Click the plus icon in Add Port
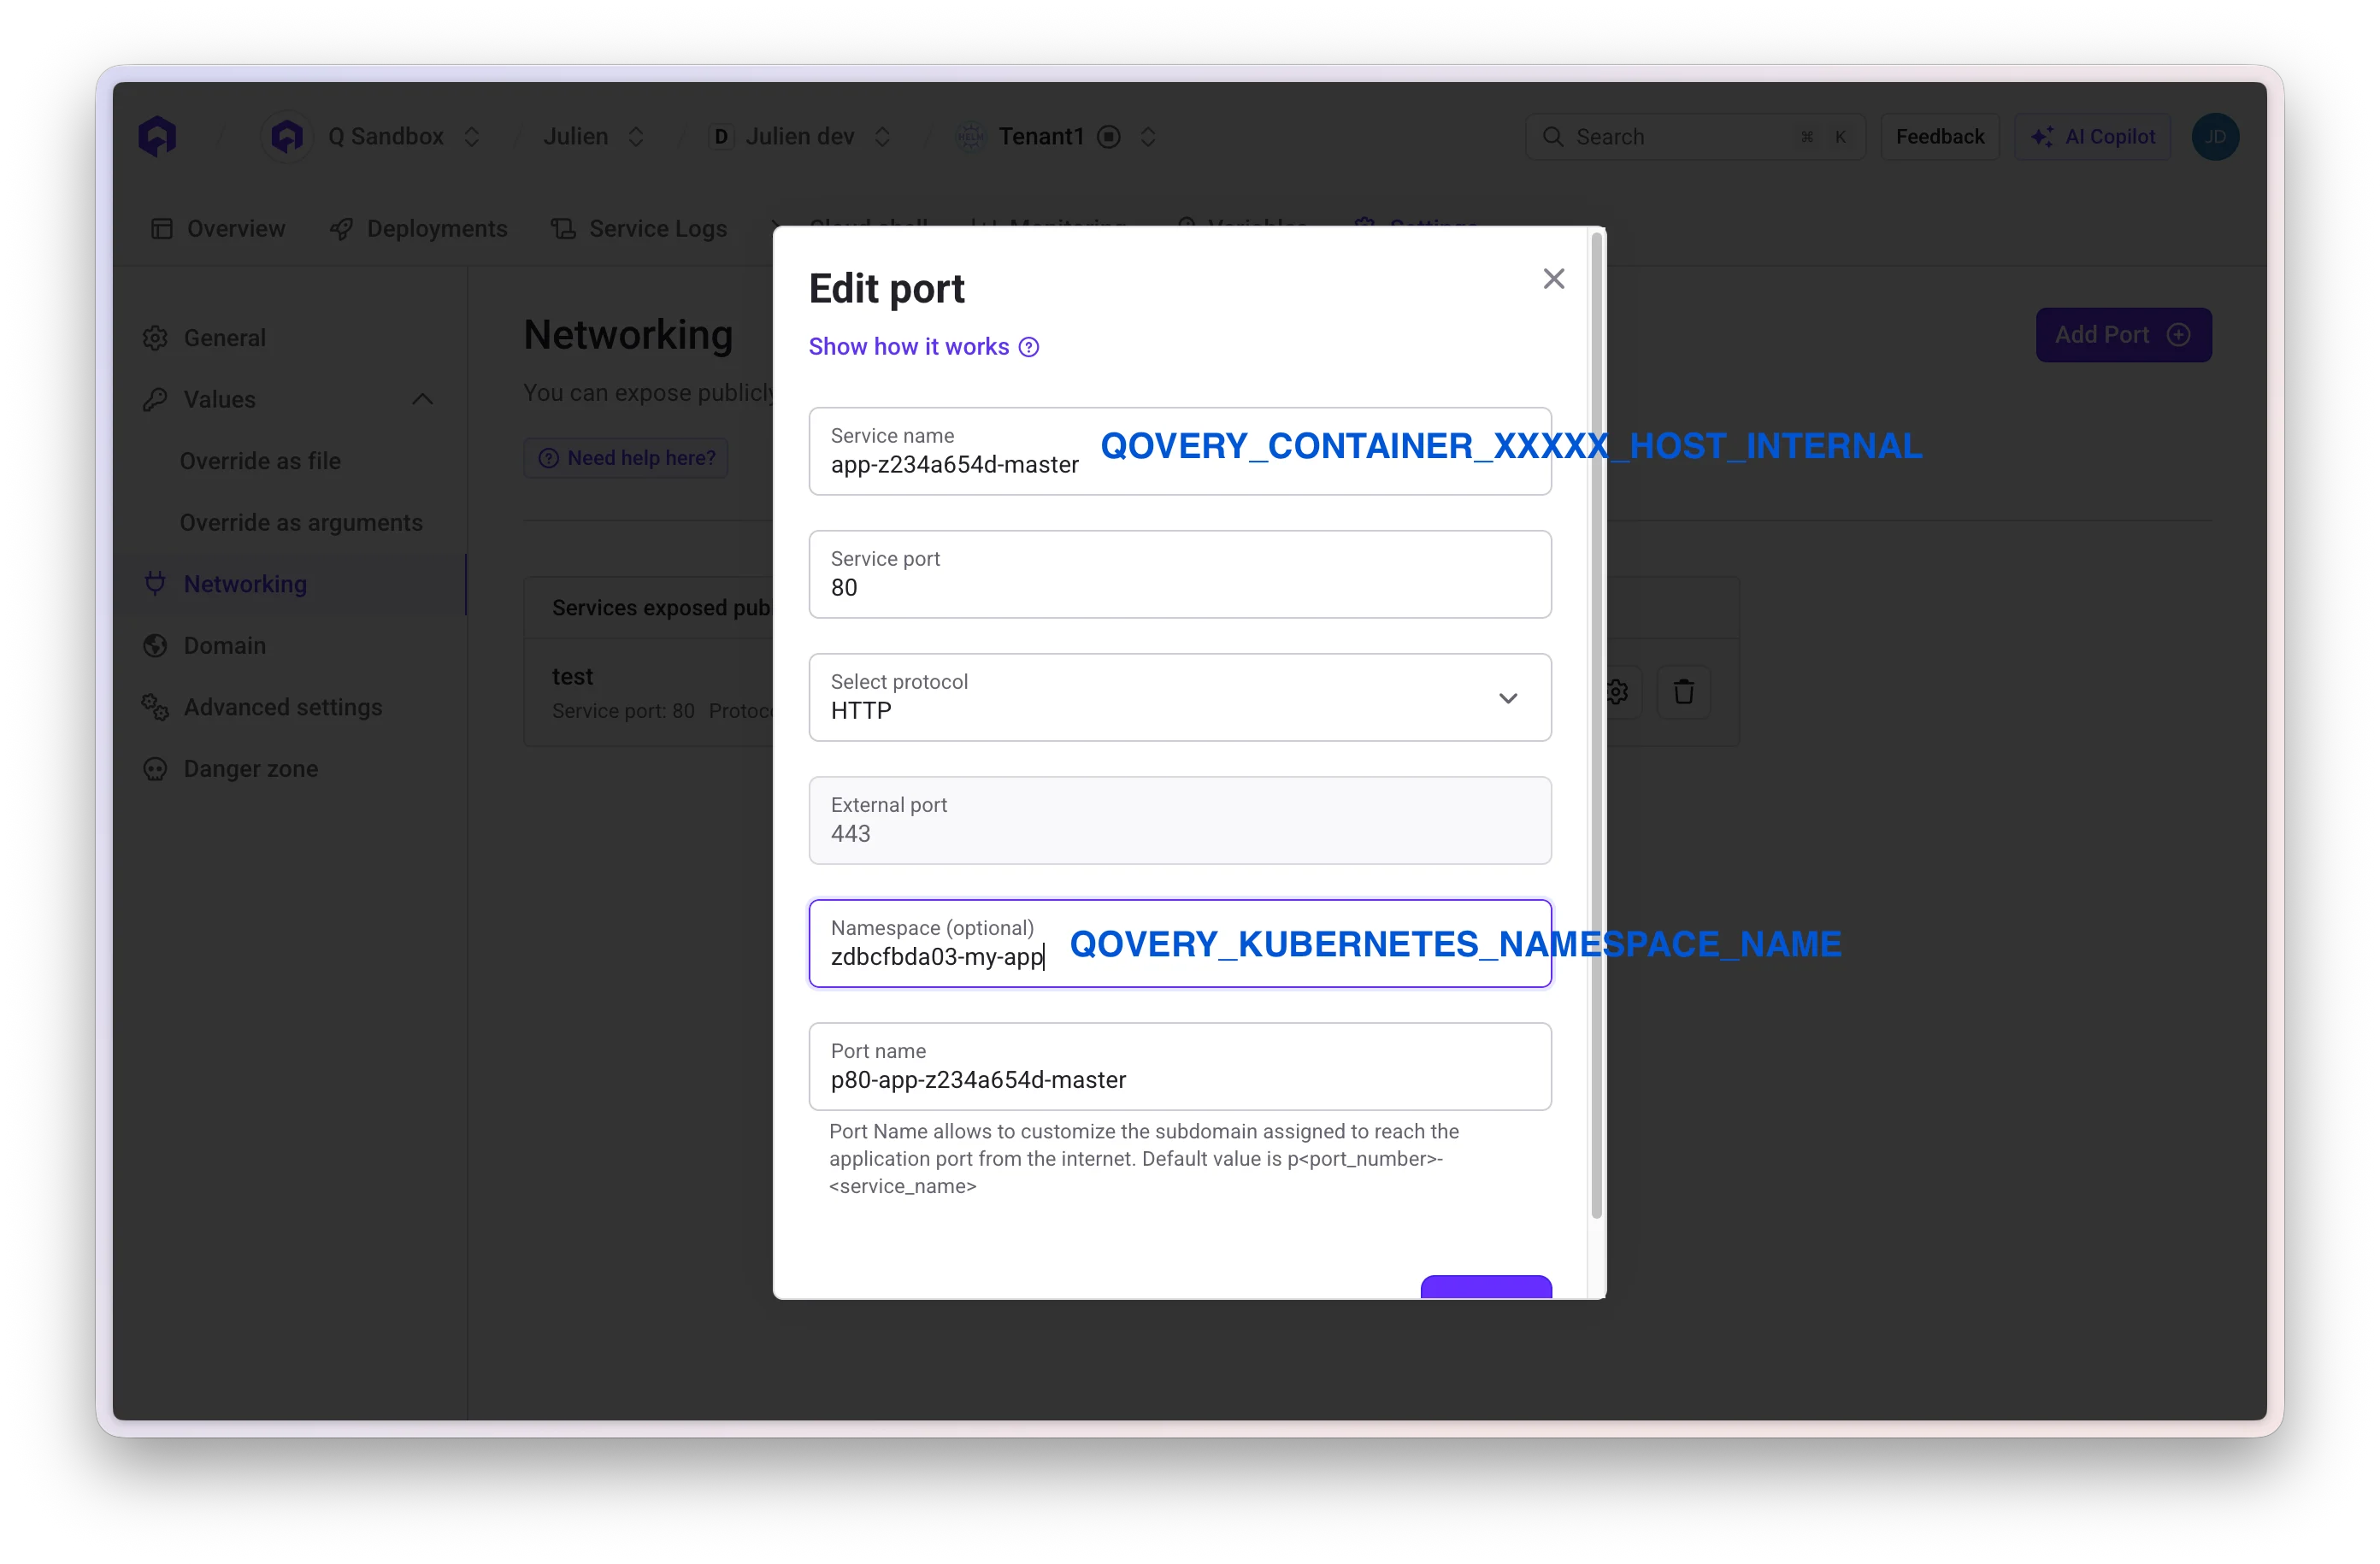 [x=2178, y=335]
